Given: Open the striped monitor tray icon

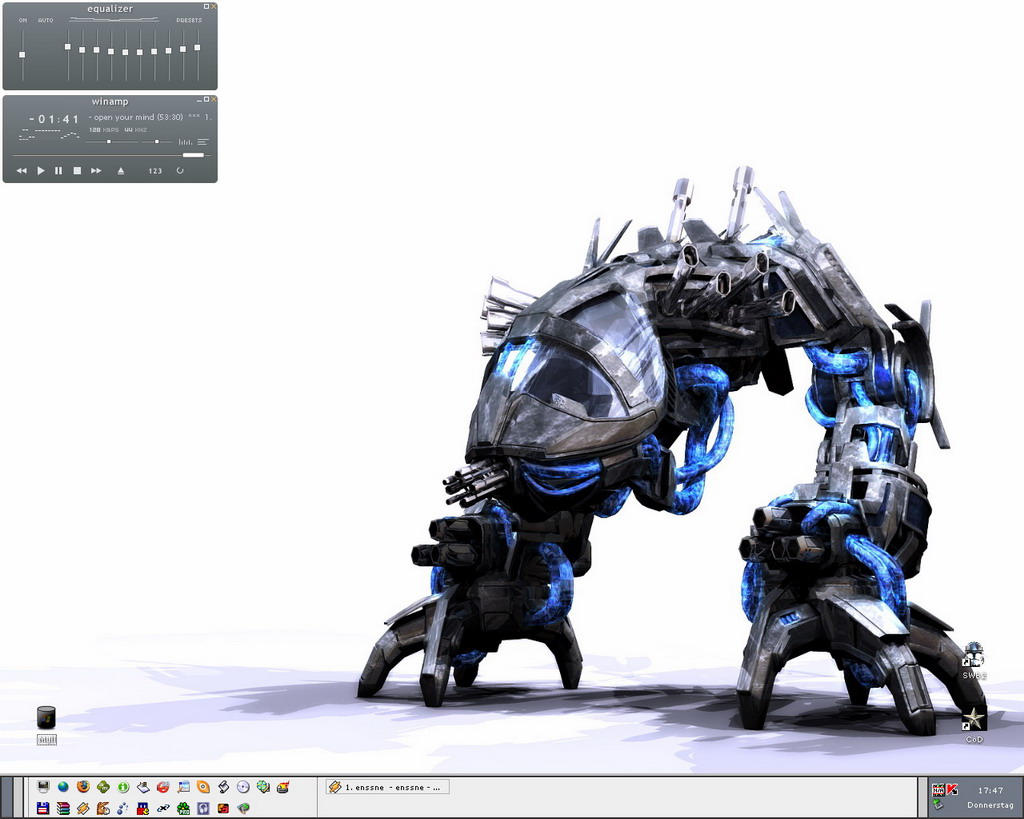Looking at the screenshot, I should [938, 790].
